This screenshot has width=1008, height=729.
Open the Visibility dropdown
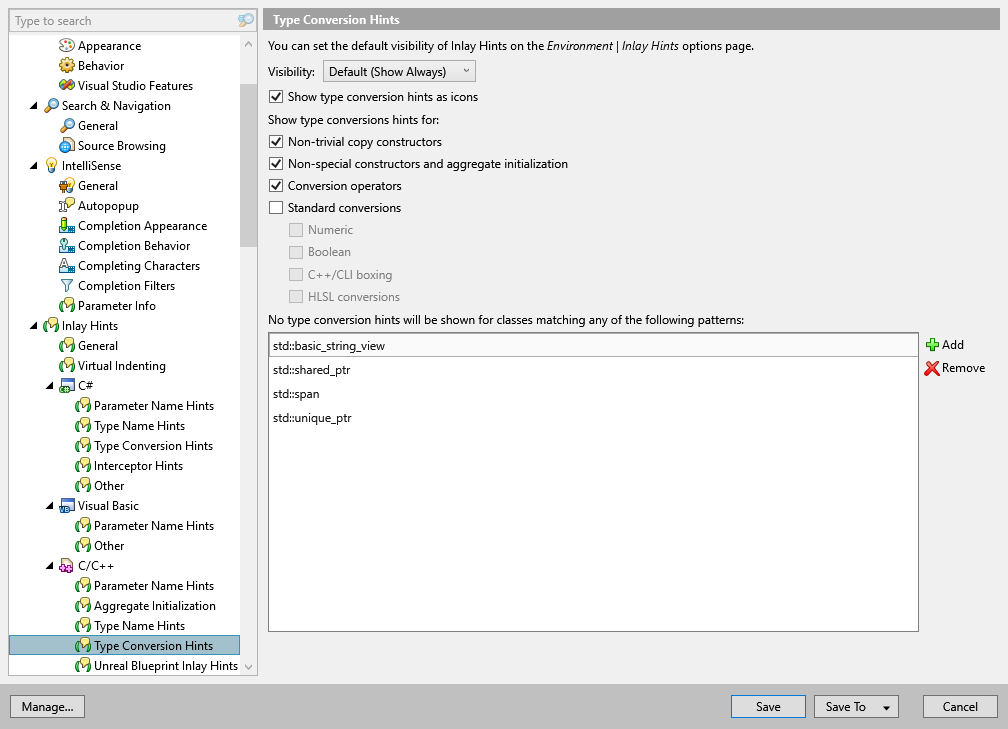tap(399, 71)
